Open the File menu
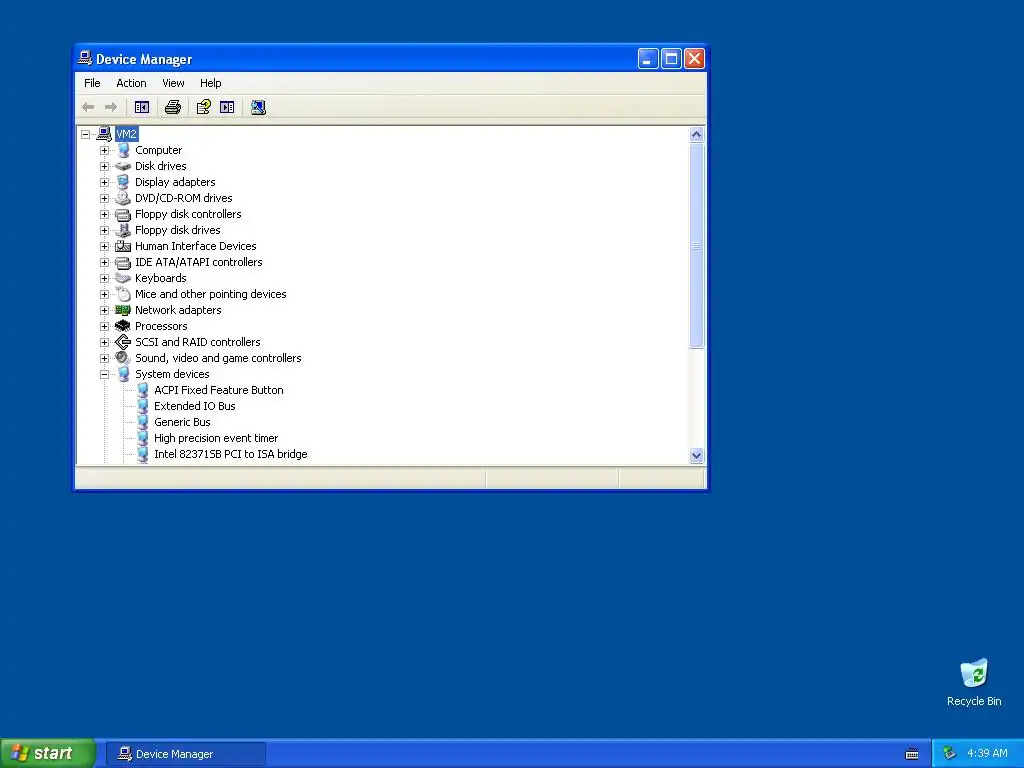Image resolution: width=1024 pixels, height=768 pixels. coord(92,83)
